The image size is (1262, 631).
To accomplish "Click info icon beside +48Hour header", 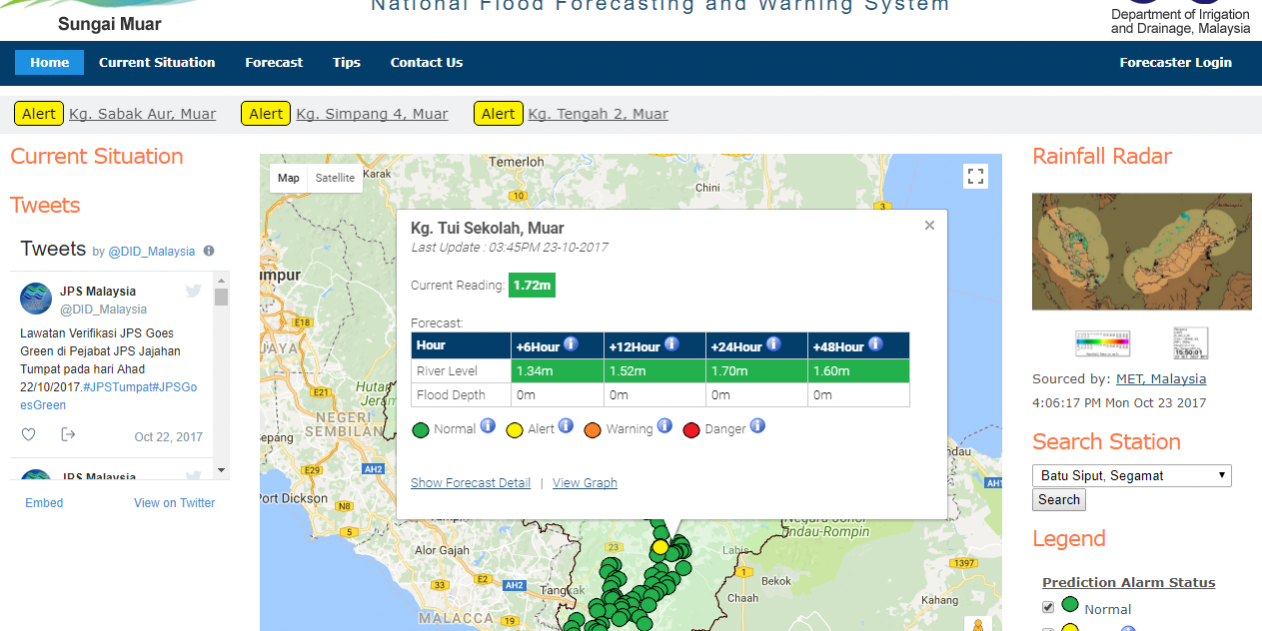I will [875, 345].
